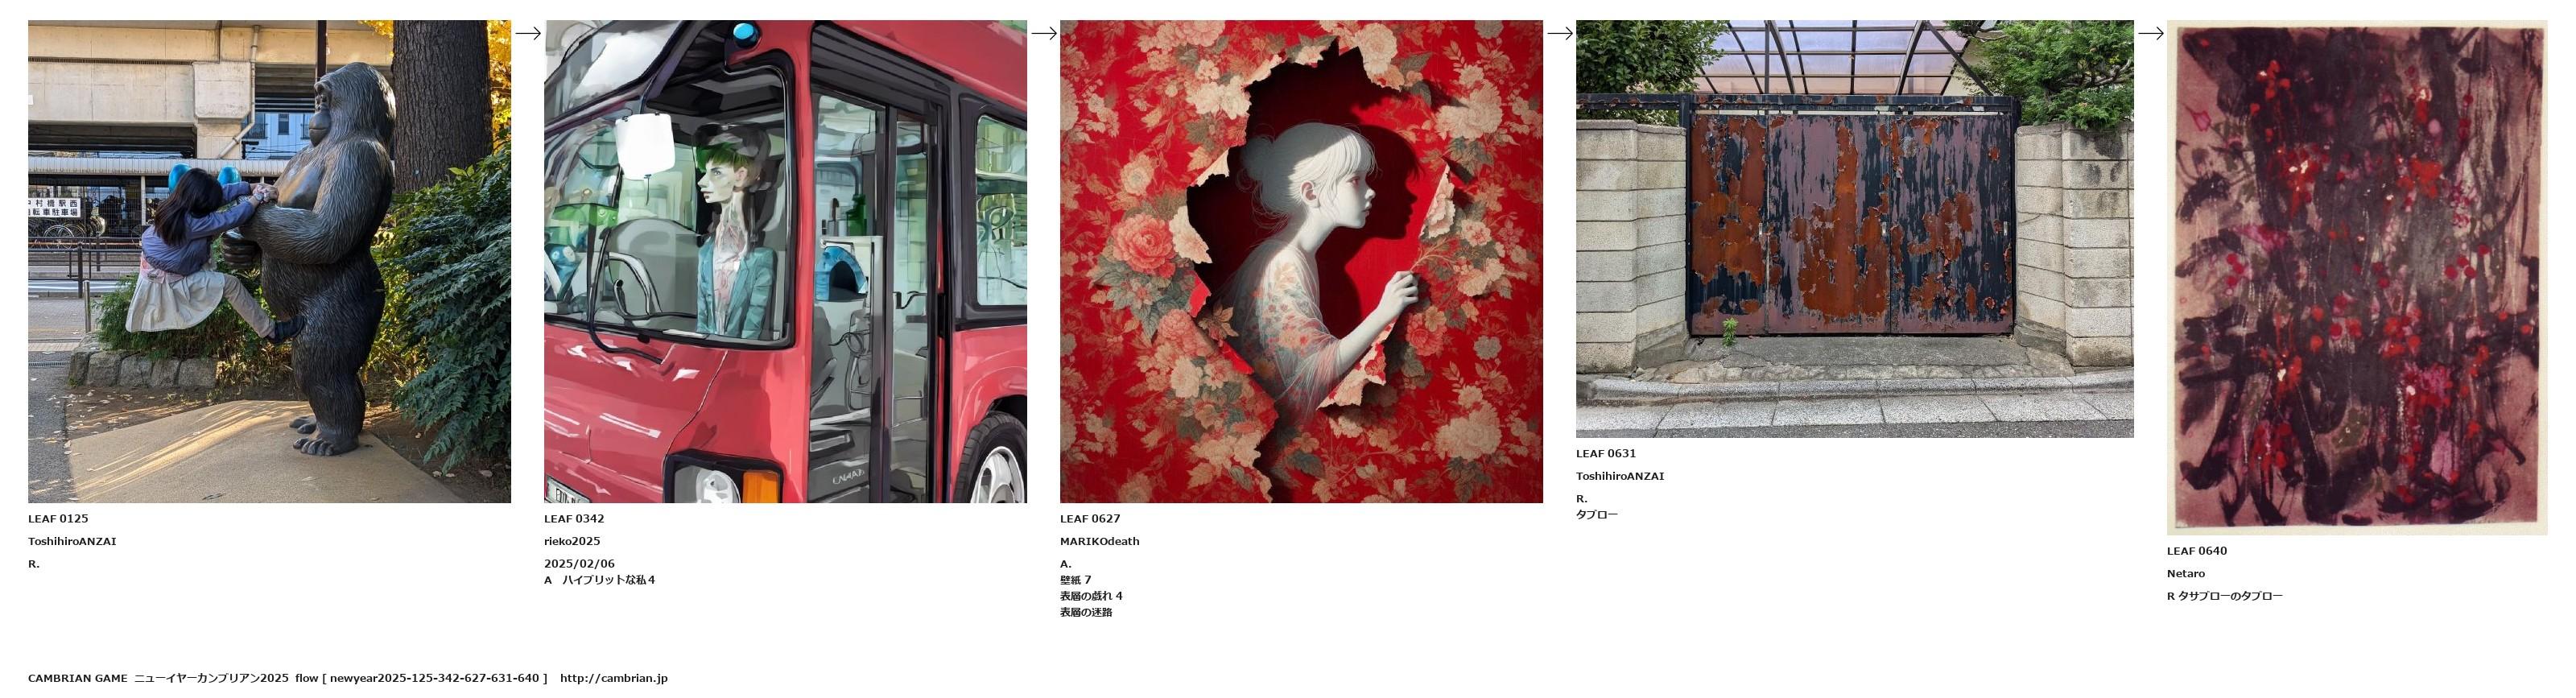This screenshot has height=698, width=2576.
Task: Click the arrow before the abstract painting
Action: 2151,33
